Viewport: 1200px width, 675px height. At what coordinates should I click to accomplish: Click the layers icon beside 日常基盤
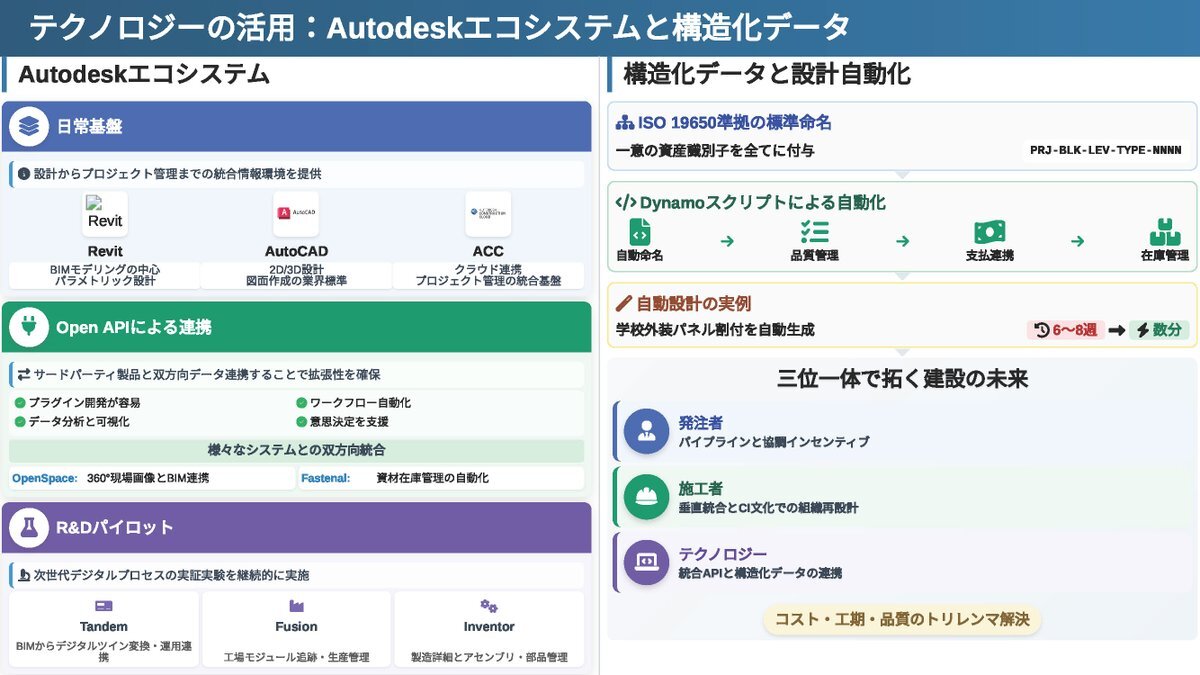pyautogui.click(x=29, y=127)
